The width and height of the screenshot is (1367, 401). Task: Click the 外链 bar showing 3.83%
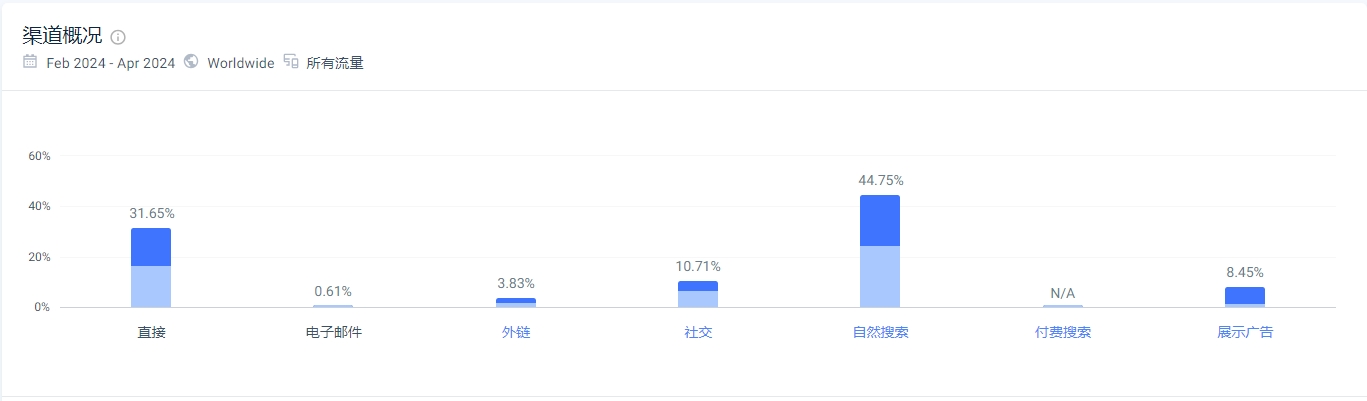[516, 302]
